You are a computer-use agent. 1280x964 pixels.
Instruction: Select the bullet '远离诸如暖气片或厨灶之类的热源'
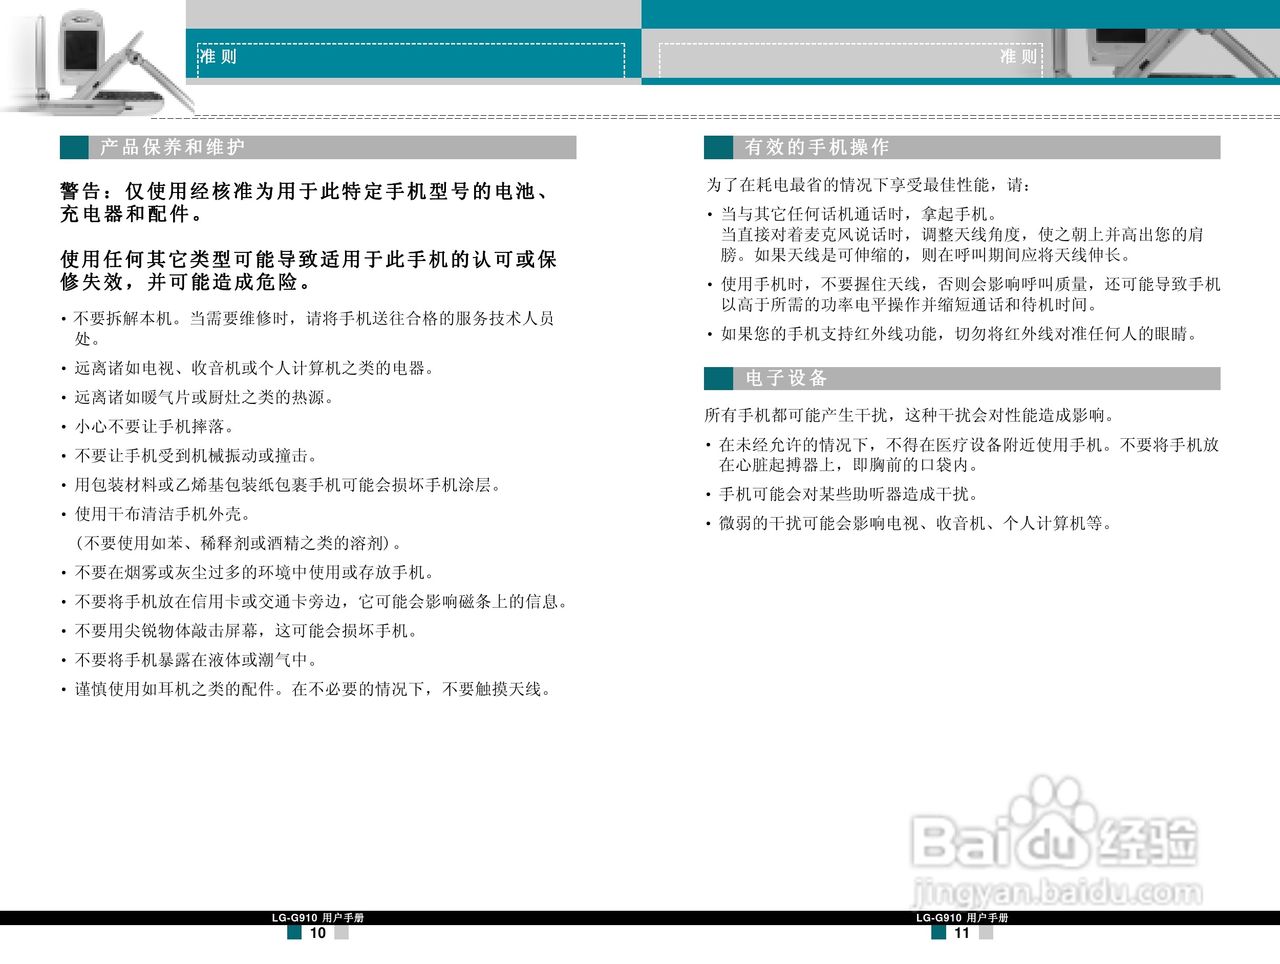click(198, 397)
